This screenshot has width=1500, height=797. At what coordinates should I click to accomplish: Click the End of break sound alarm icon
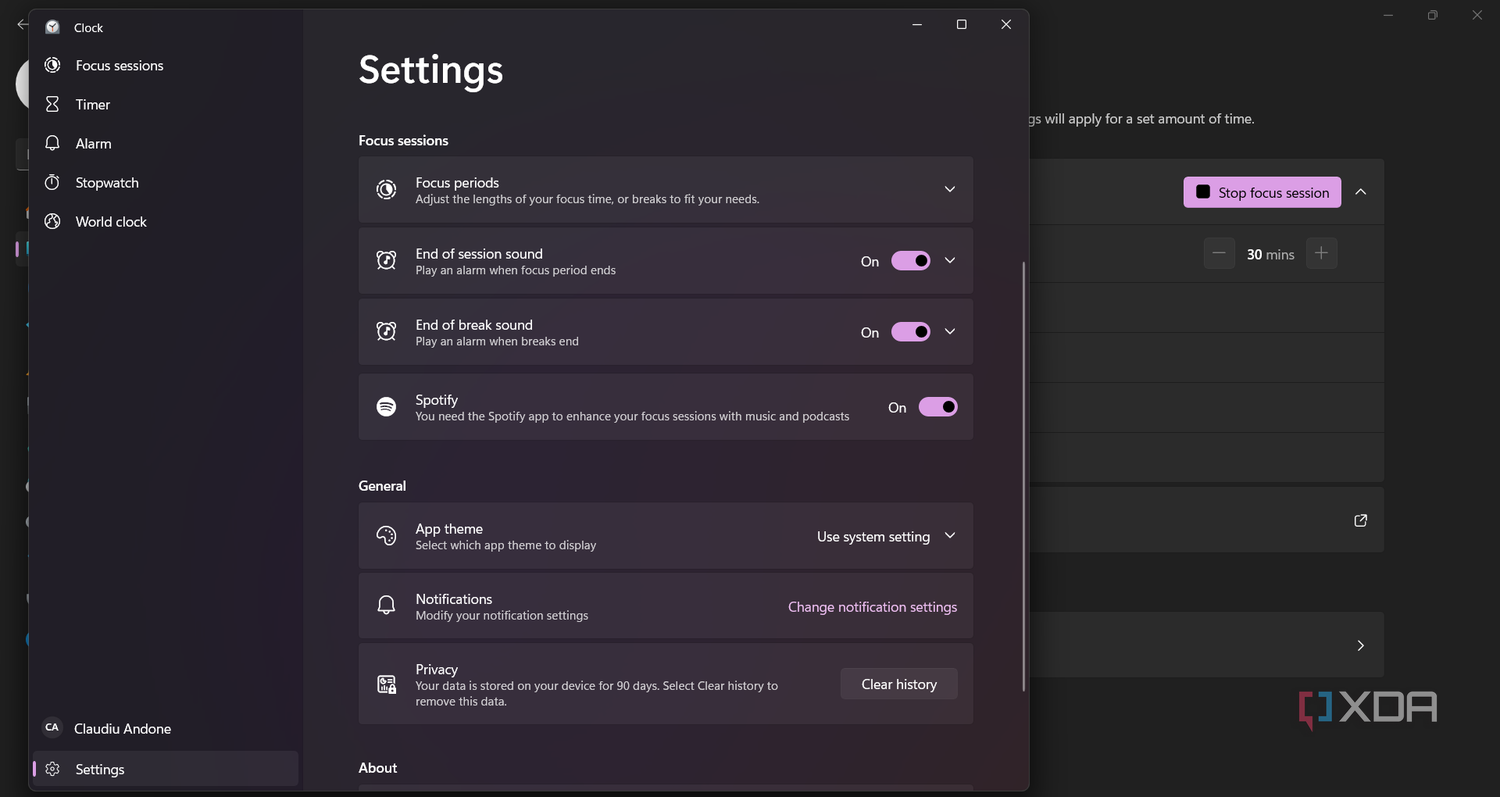386,331
